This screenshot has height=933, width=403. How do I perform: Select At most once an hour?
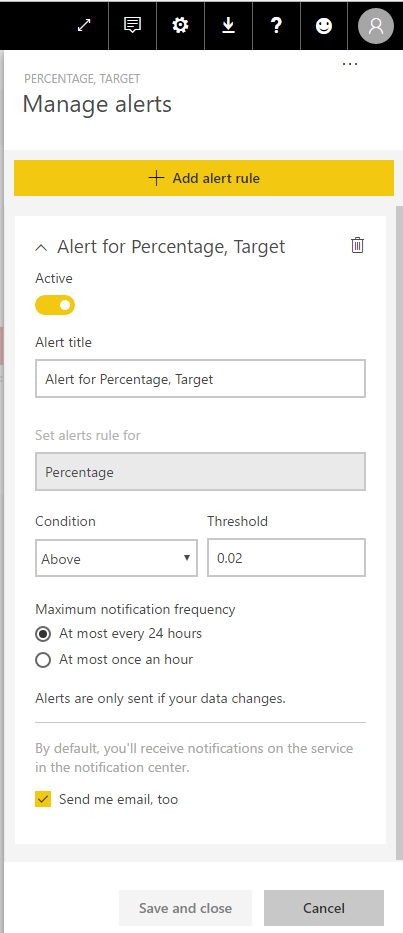(43, 660)
